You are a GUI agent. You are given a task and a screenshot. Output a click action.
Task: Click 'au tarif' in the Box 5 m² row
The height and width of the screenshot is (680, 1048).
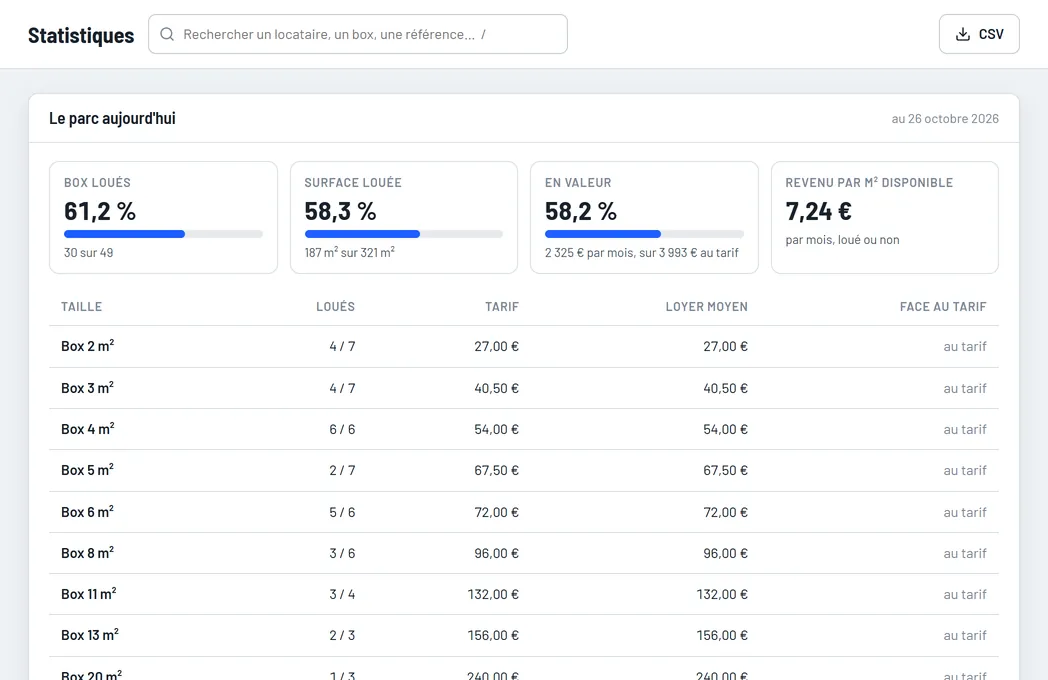point(965,471)
